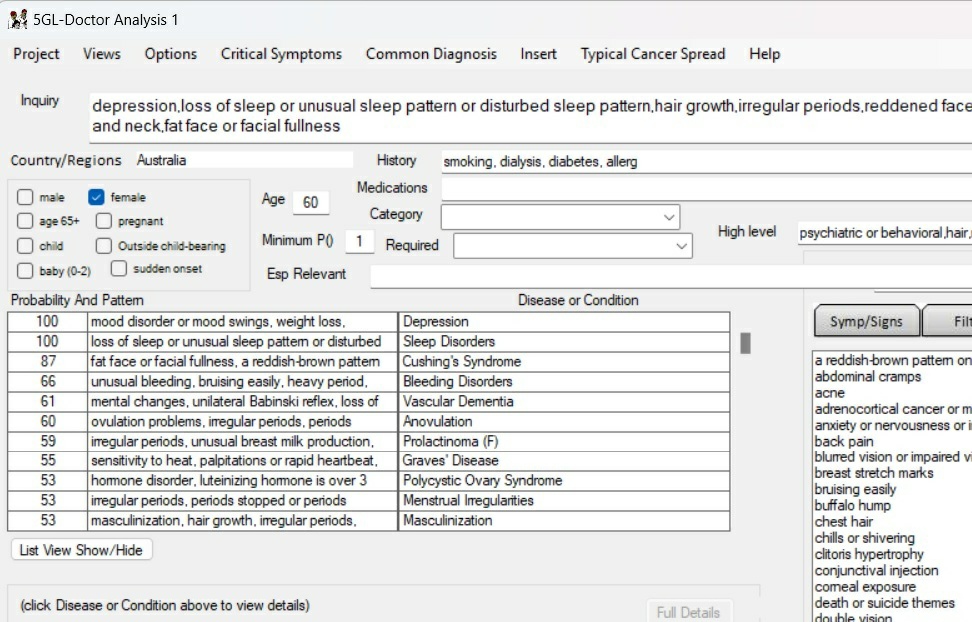Viewport: 972px width, 622px height.
Task: Select Cushing's Syndrome in the results
Action: [x=461, y=361]
